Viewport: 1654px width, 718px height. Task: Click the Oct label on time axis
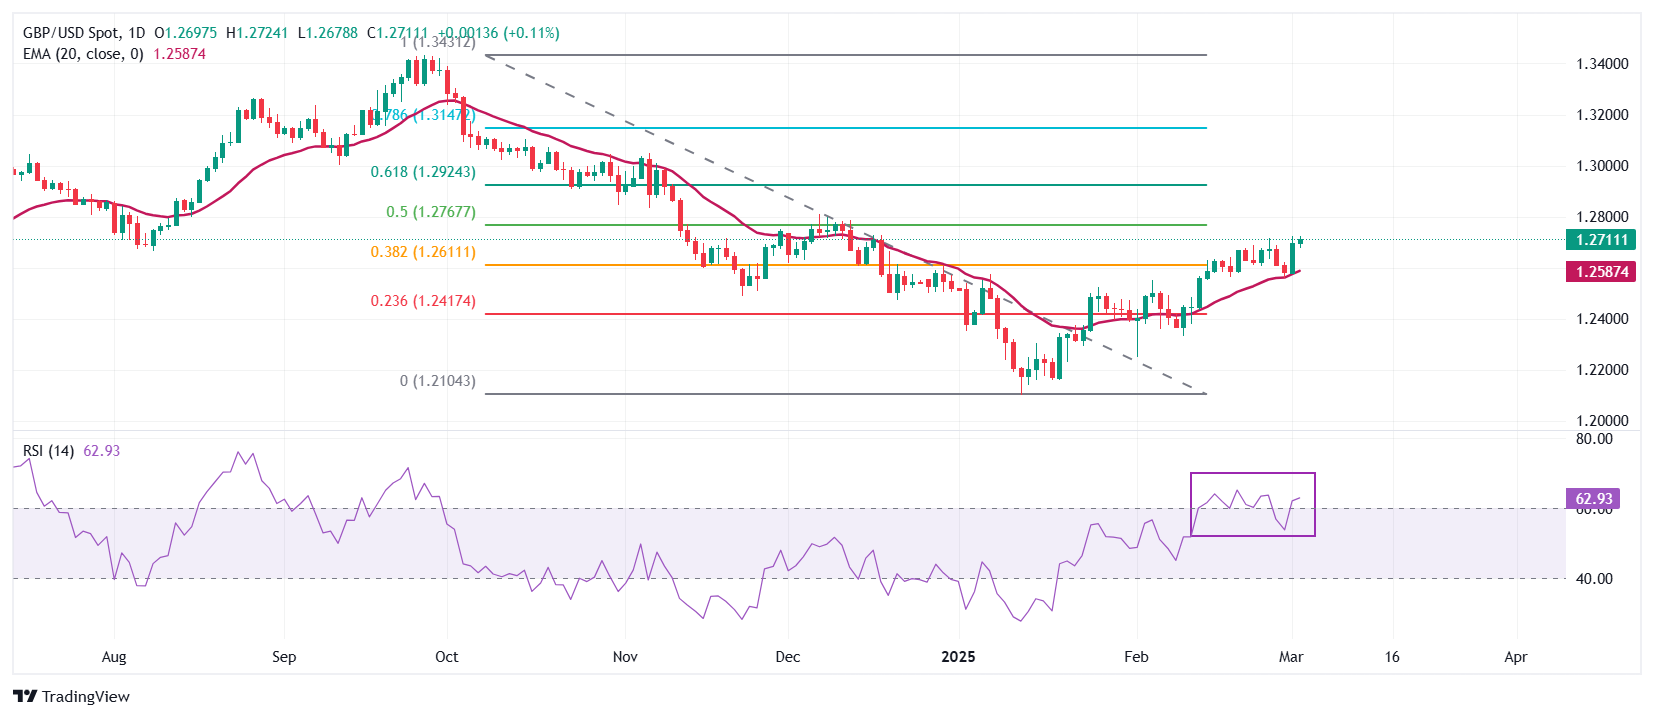447,657
